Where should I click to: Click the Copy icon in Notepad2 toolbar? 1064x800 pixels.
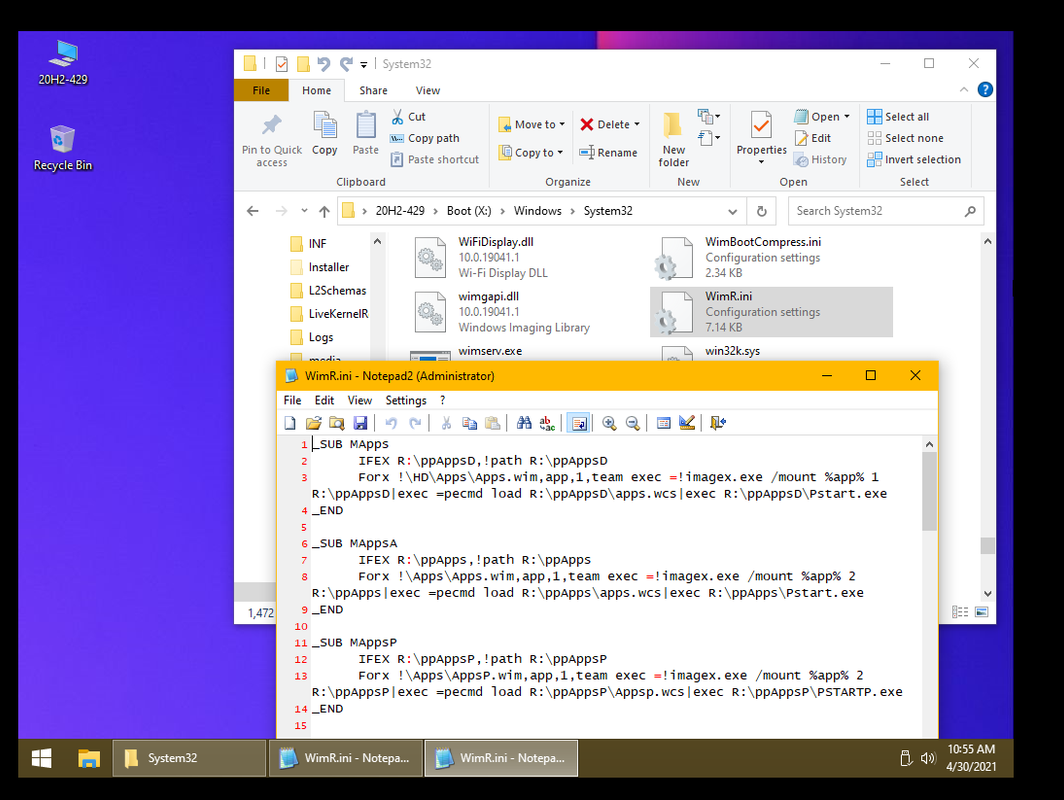[470, 423]
